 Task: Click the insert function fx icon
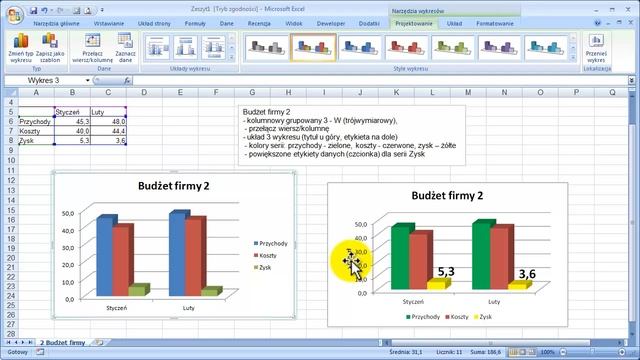tap(127, 80)
